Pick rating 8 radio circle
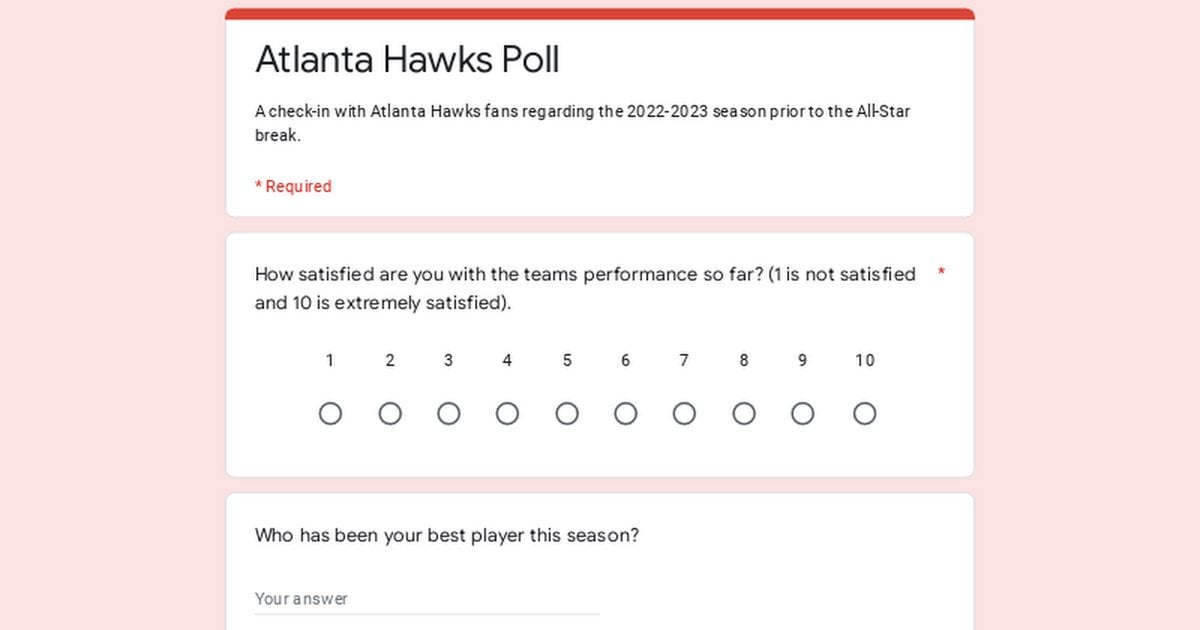This screenshot has height=630, width=1200. point(744,414)
